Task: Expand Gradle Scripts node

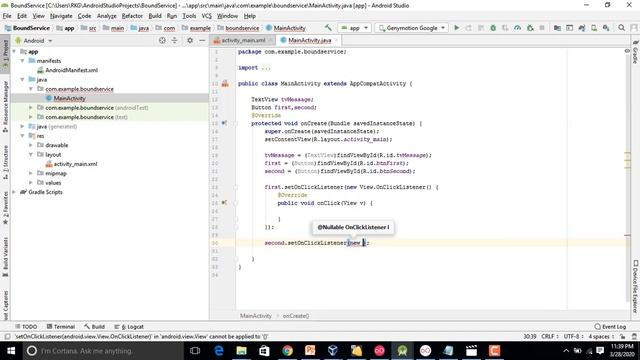Action: [x=14, y=192]
